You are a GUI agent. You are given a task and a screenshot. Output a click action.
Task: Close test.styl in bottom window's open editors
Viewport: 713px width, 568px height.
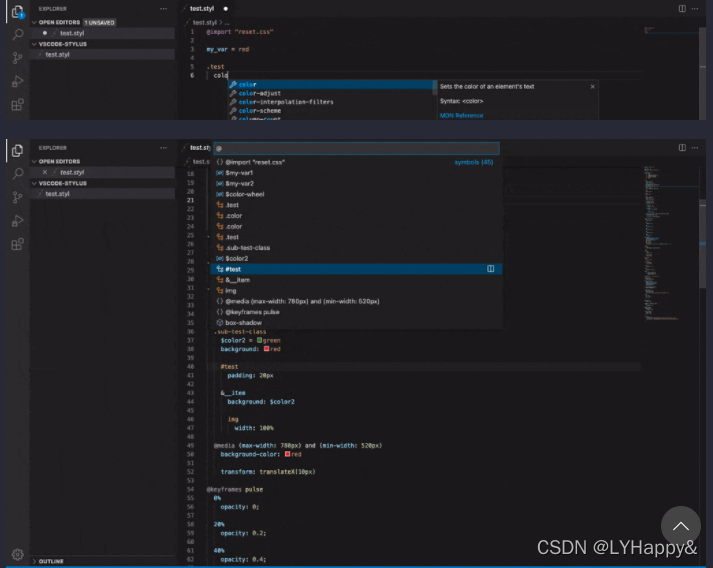(x=45, y=172)
